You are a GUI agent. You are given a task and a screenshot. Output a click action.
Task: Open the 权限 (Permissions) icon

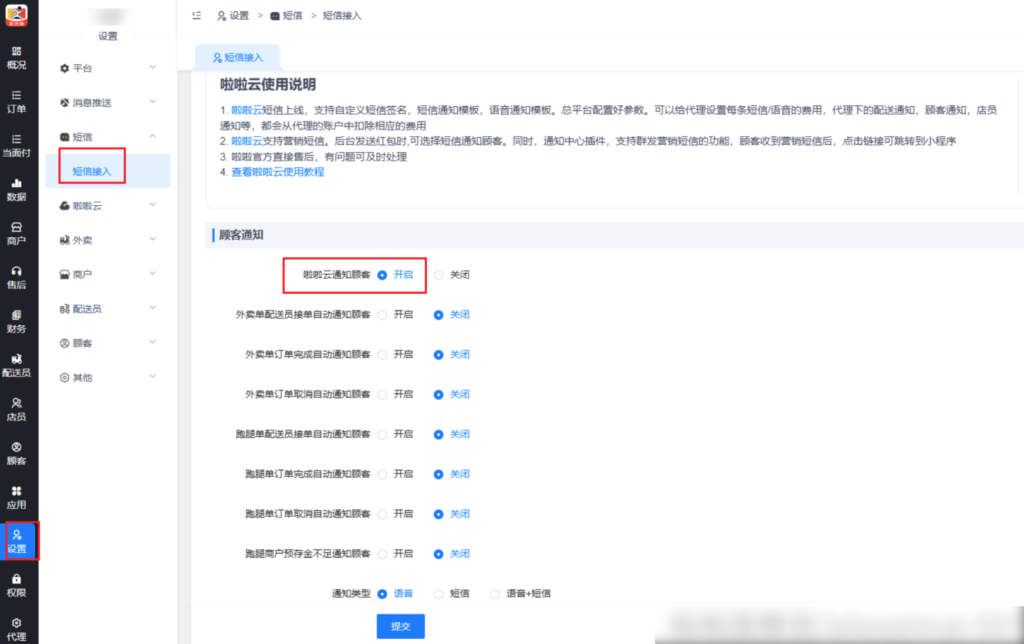click(17, 585)
